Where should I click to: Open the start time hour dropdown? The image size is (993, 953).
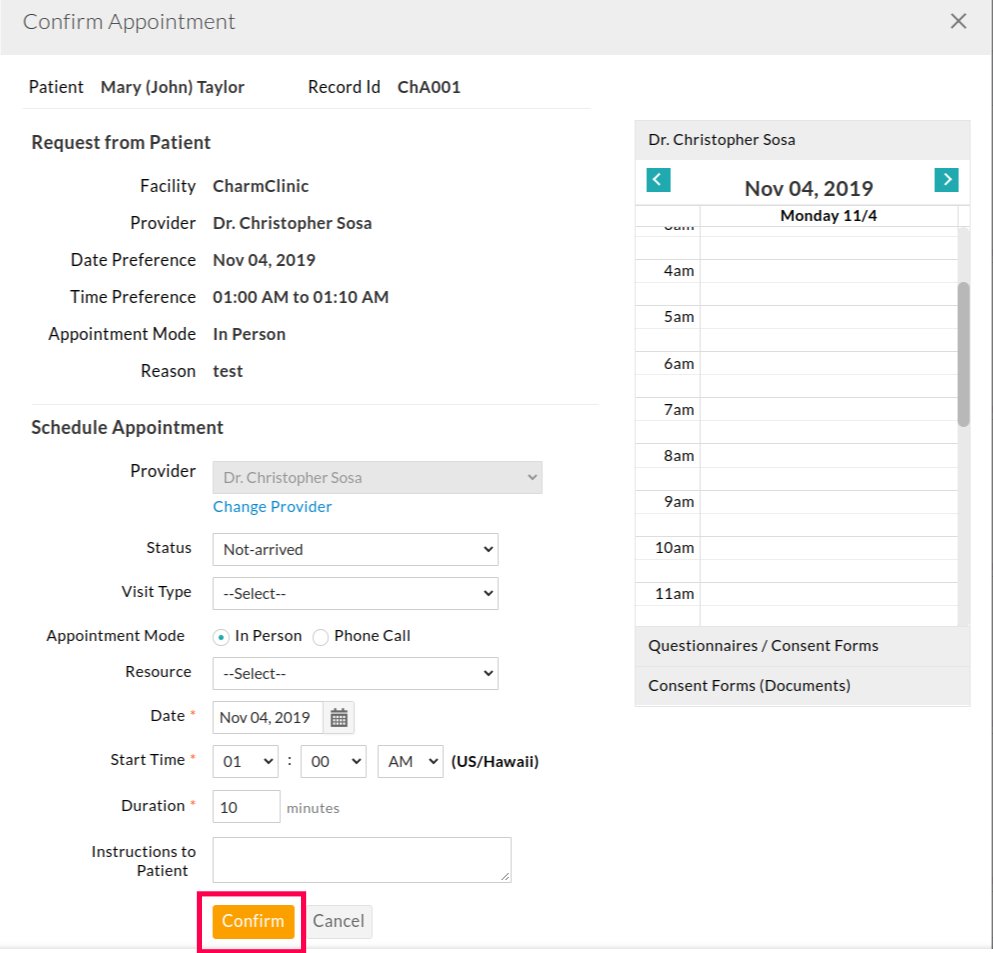pos(246,761)
